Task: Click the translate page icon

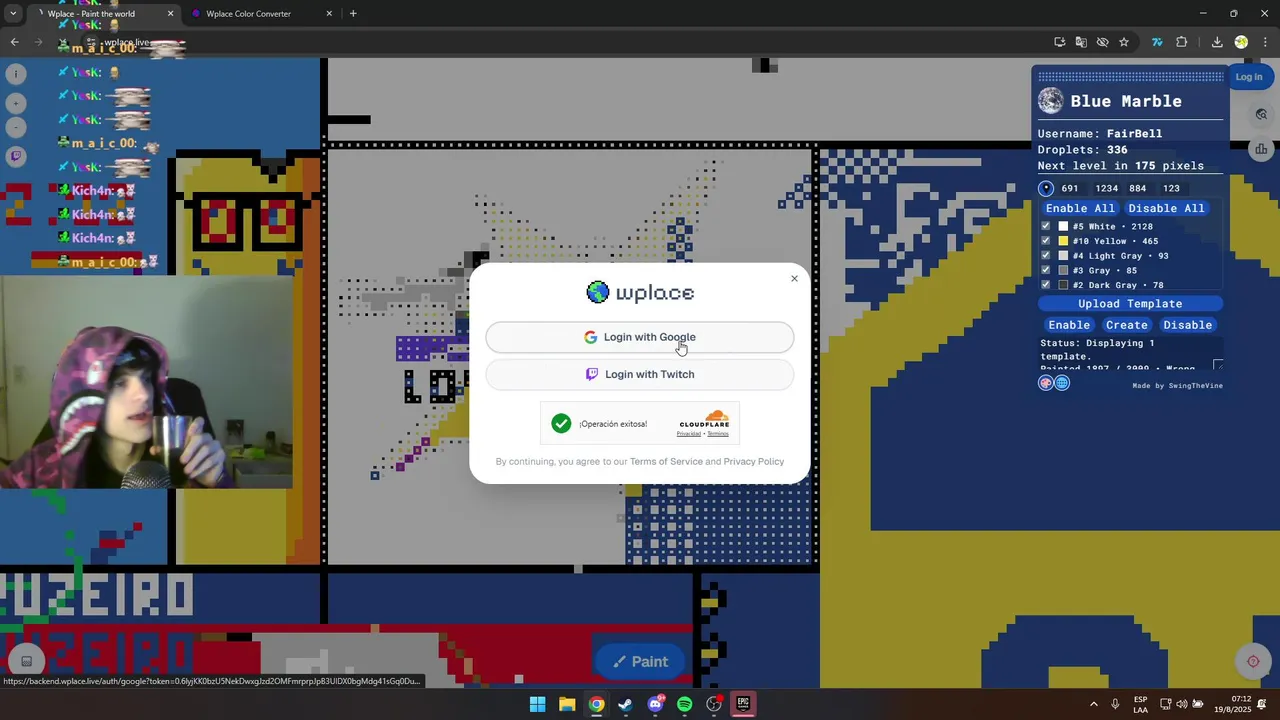Action: [1081, 42]
